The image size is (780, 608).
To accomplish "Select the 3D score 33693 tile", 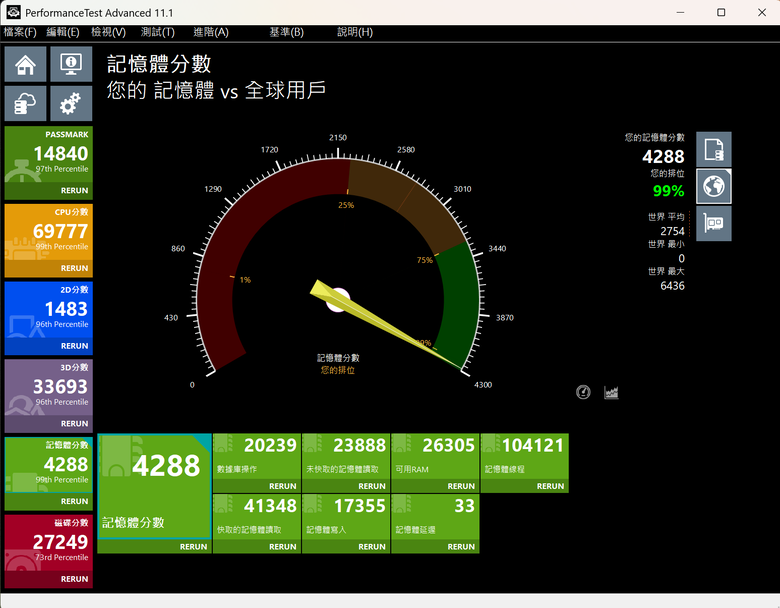I will 49,388.
